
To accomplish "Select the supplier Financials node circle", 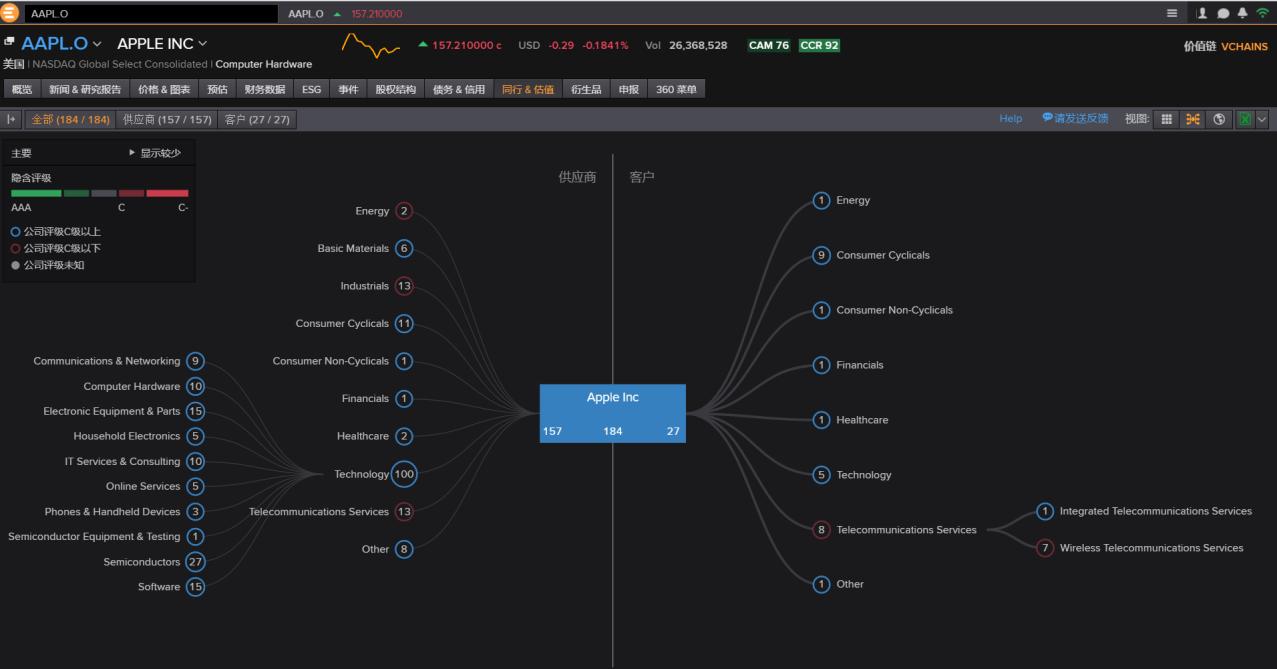I will point(404,398).
